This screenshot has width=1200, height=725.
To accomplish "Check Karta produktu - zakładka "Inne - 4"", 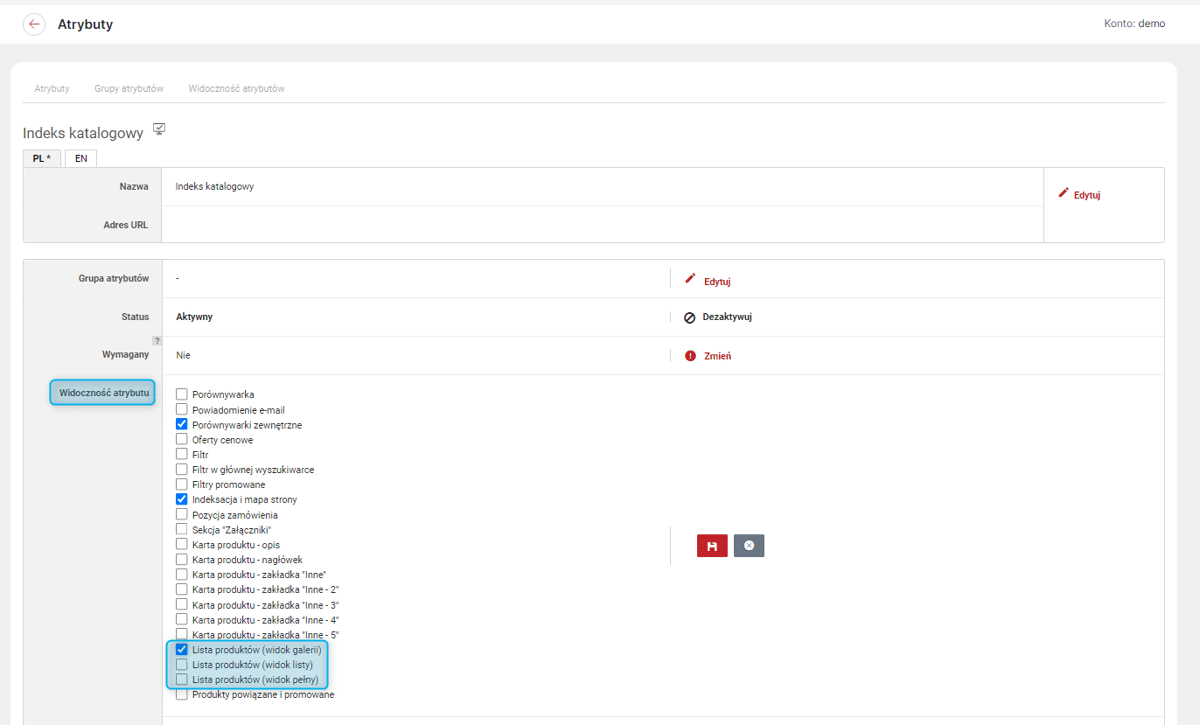I will click(182, 620).
